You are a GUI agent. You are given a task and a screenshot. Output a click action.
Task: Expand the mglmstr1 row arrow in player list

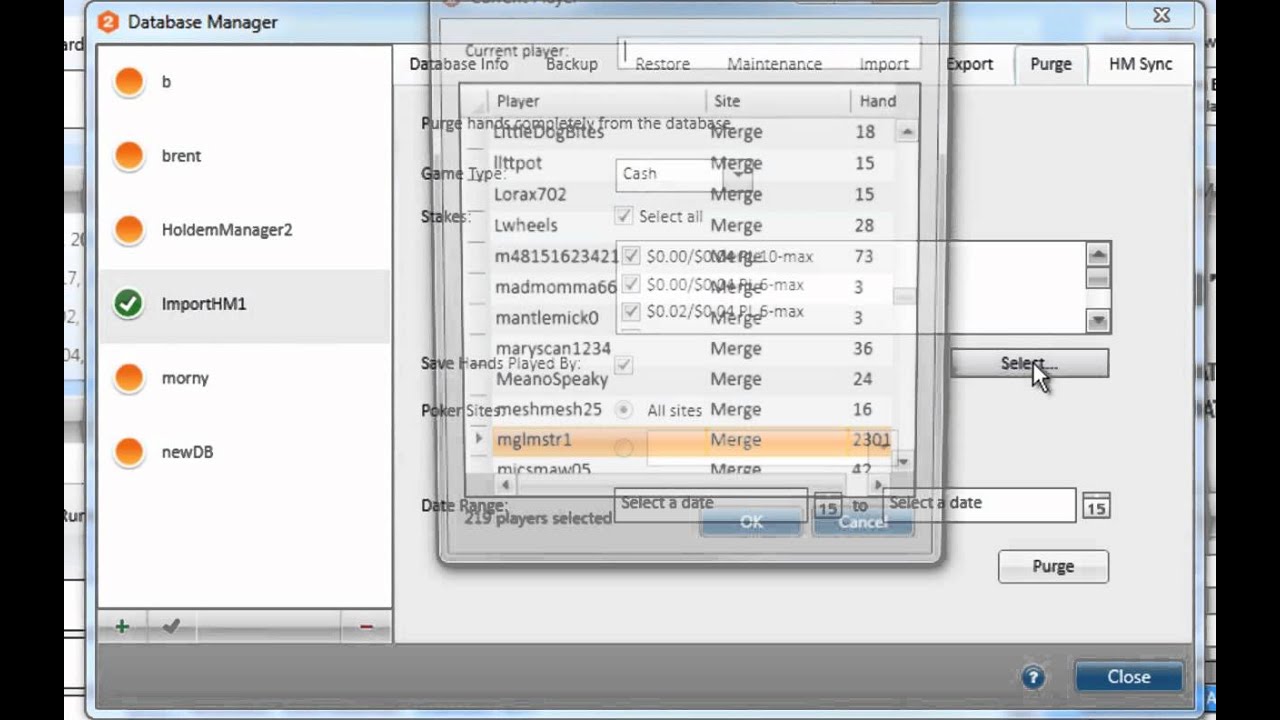pos(478,439)
